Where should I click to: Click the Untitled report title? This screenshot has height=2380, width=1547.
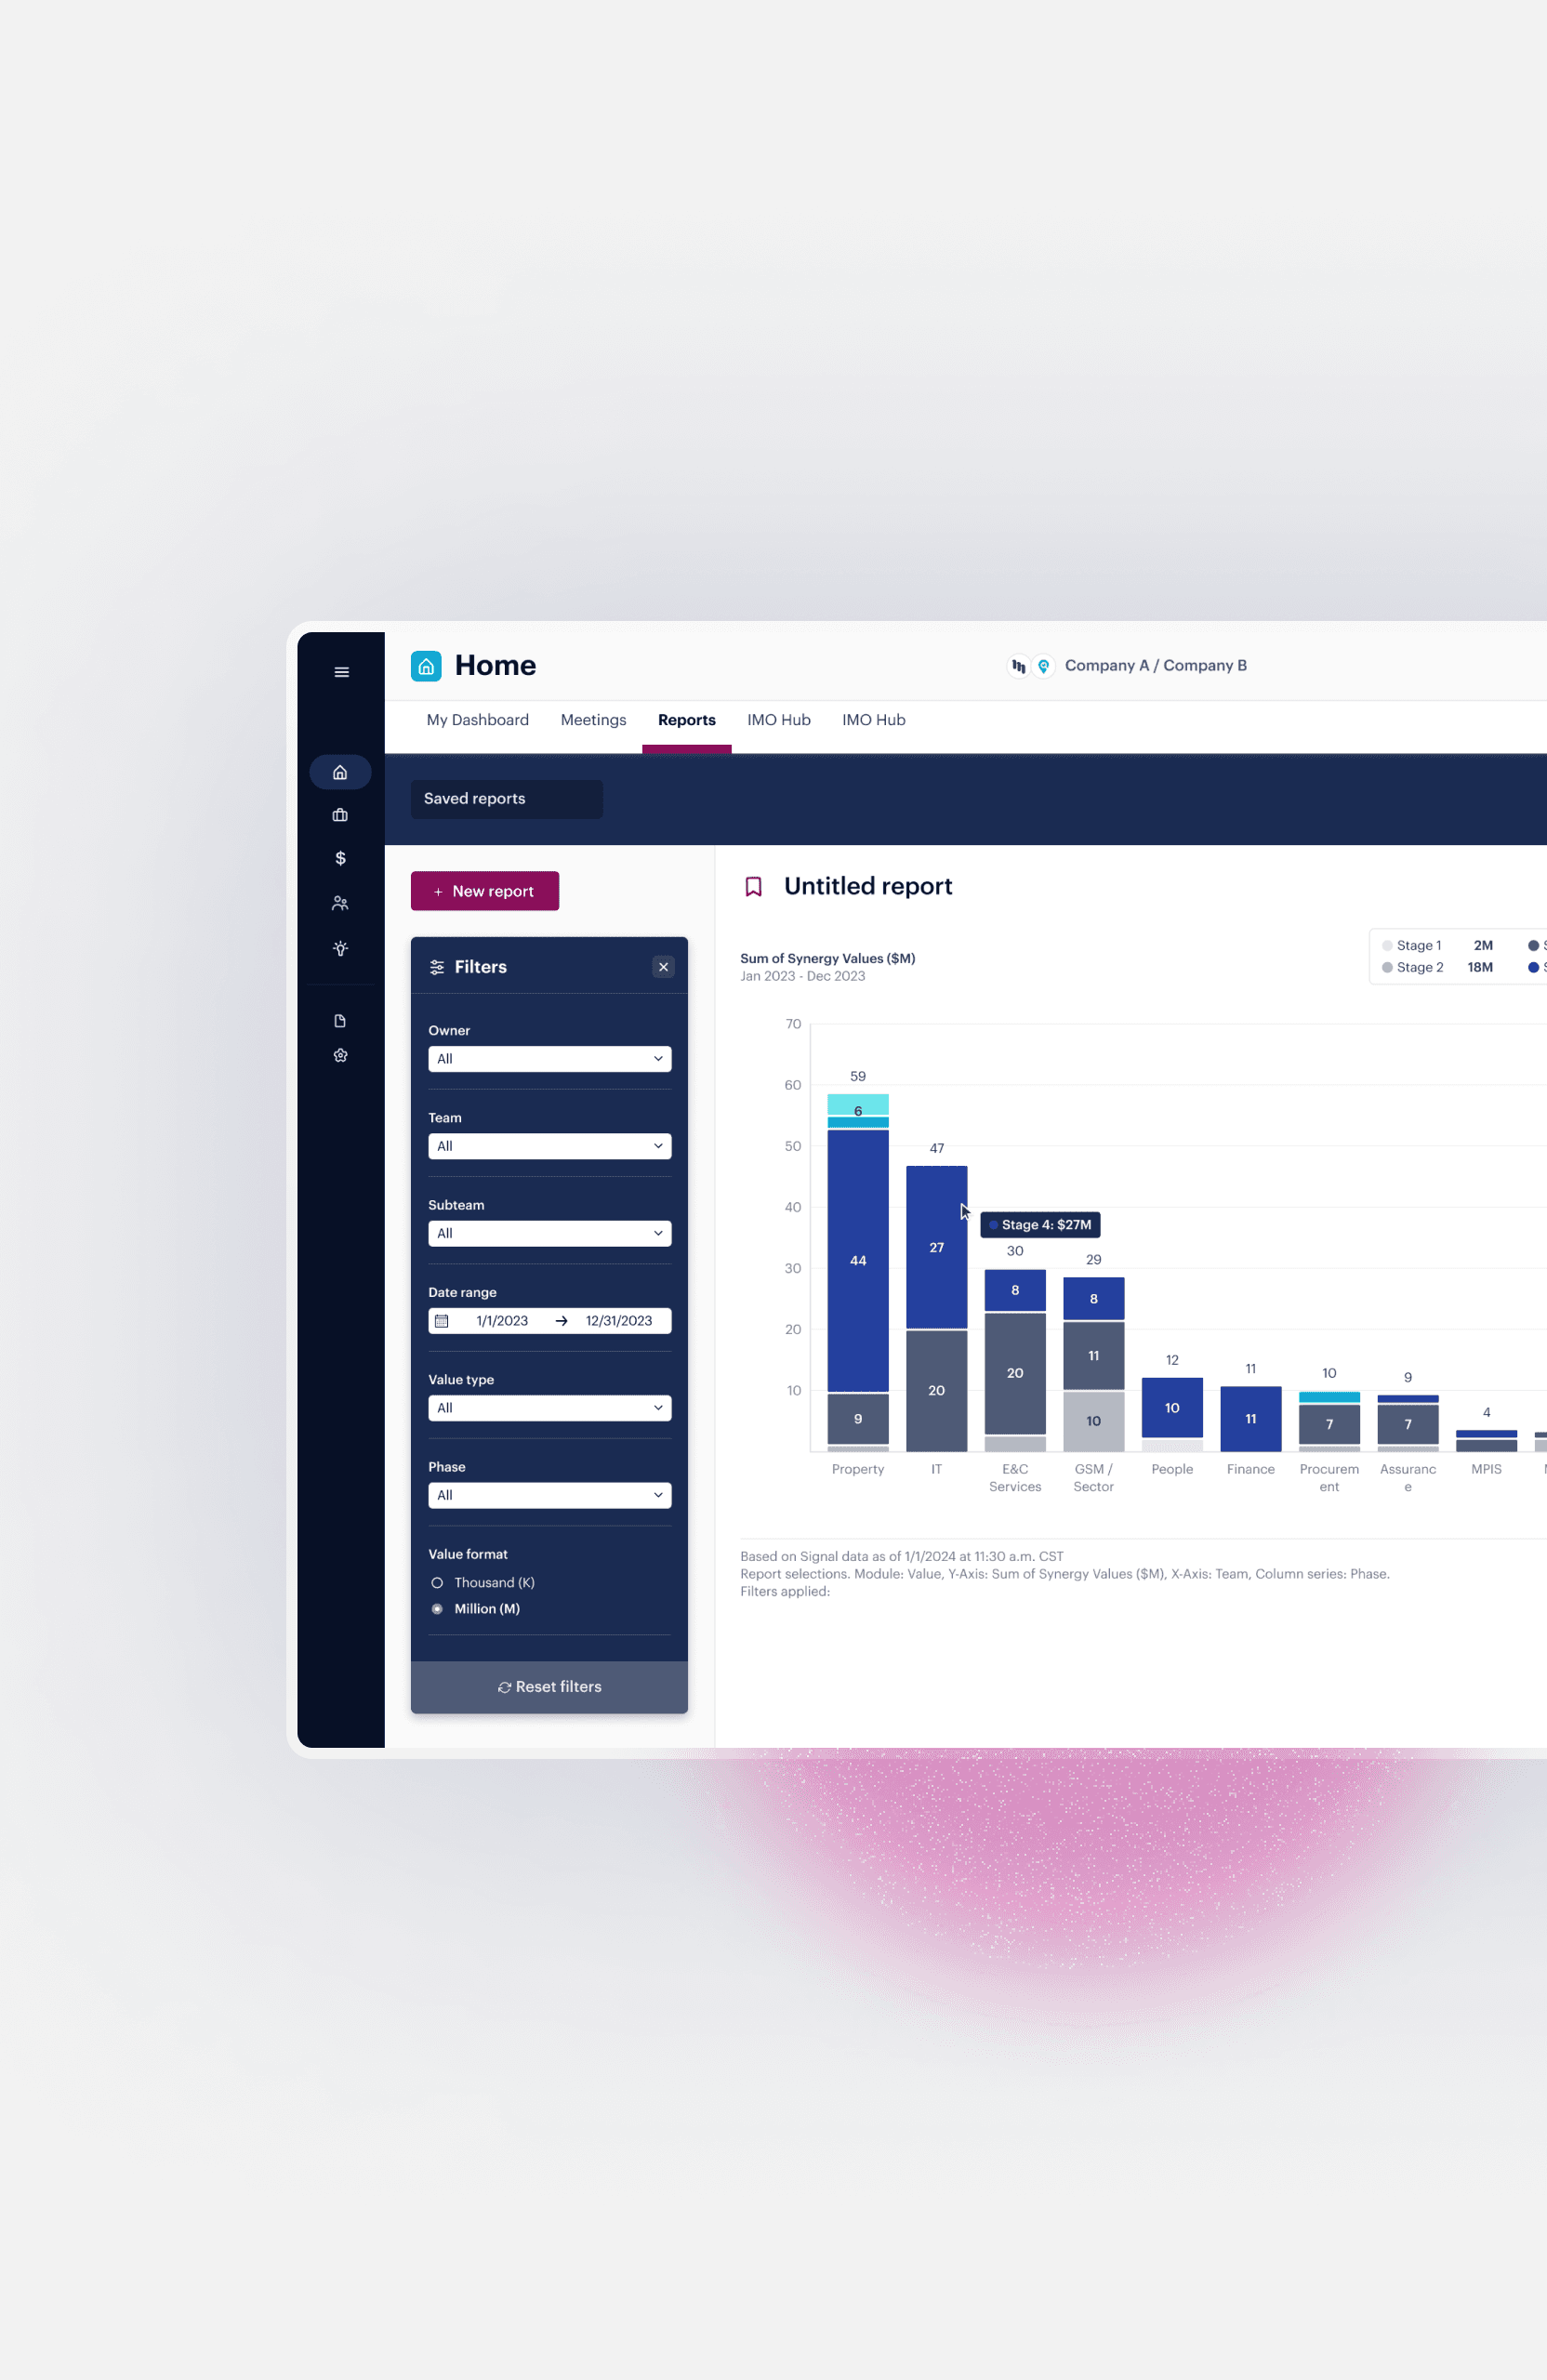tap(868, 887)
